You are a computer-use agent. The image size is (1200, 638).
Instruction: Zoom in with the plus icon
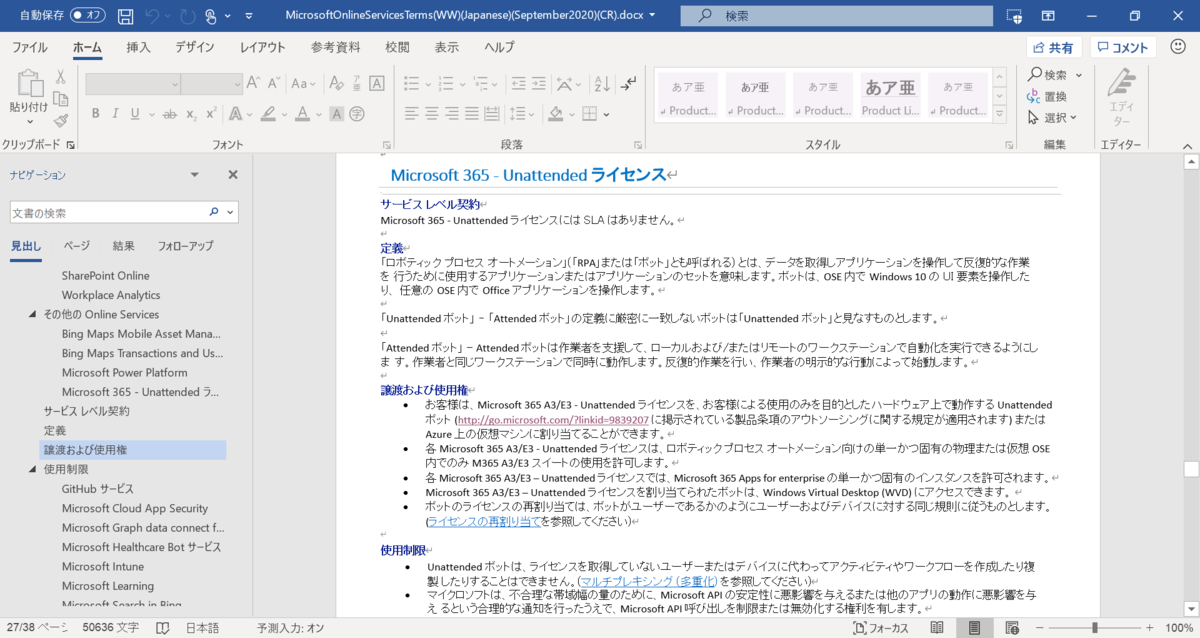click(x=1151, y=627)
